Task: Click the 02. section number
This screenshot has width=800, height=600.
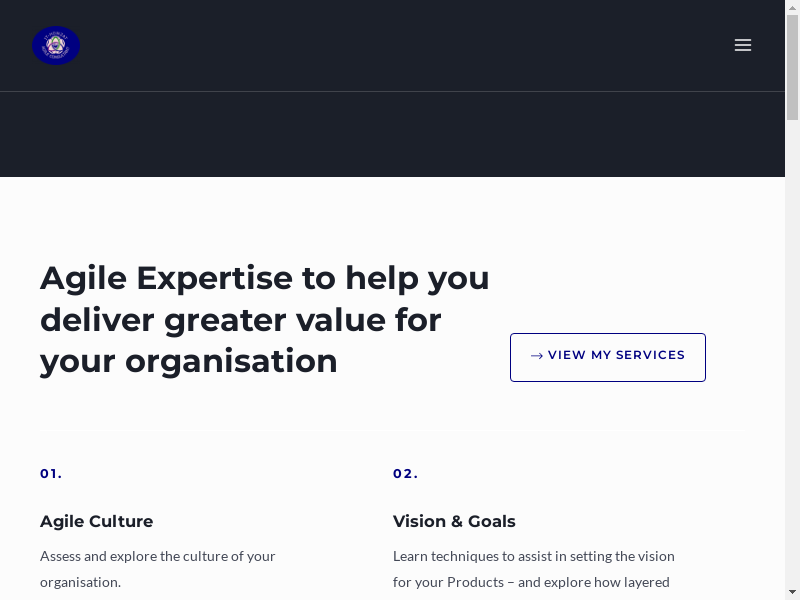Action: 405,474
